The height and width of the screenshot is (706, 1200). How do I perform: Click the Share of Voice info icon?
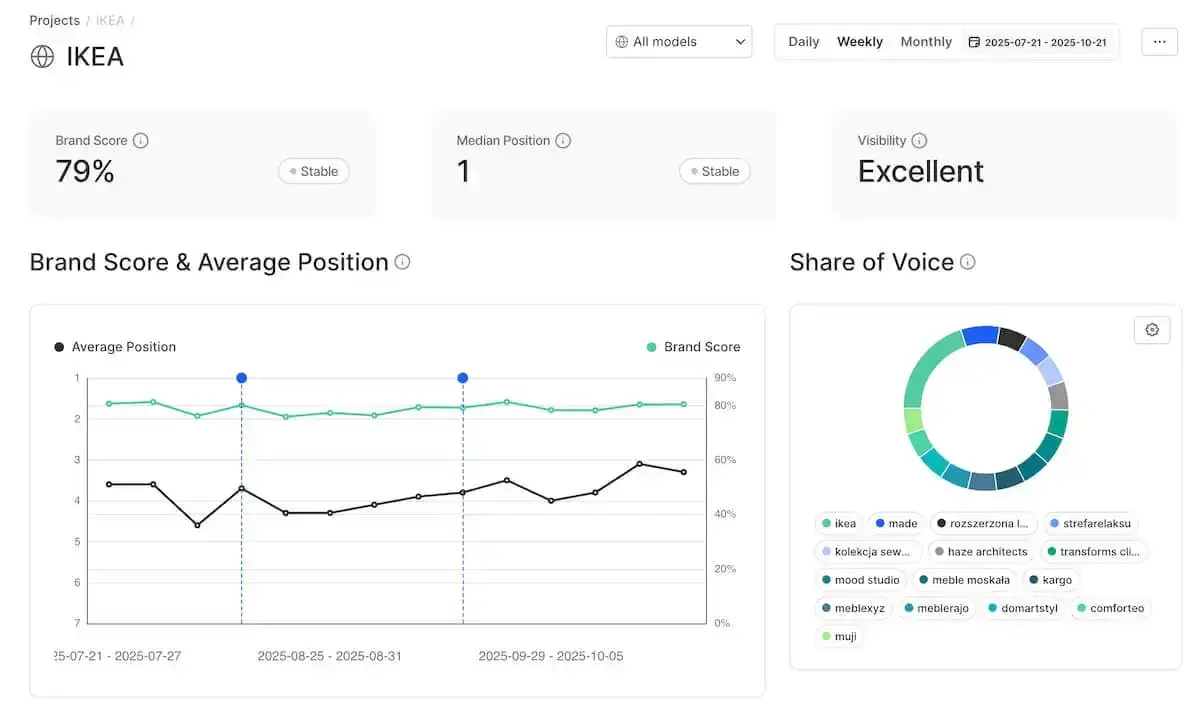click(x=967, y=262)
